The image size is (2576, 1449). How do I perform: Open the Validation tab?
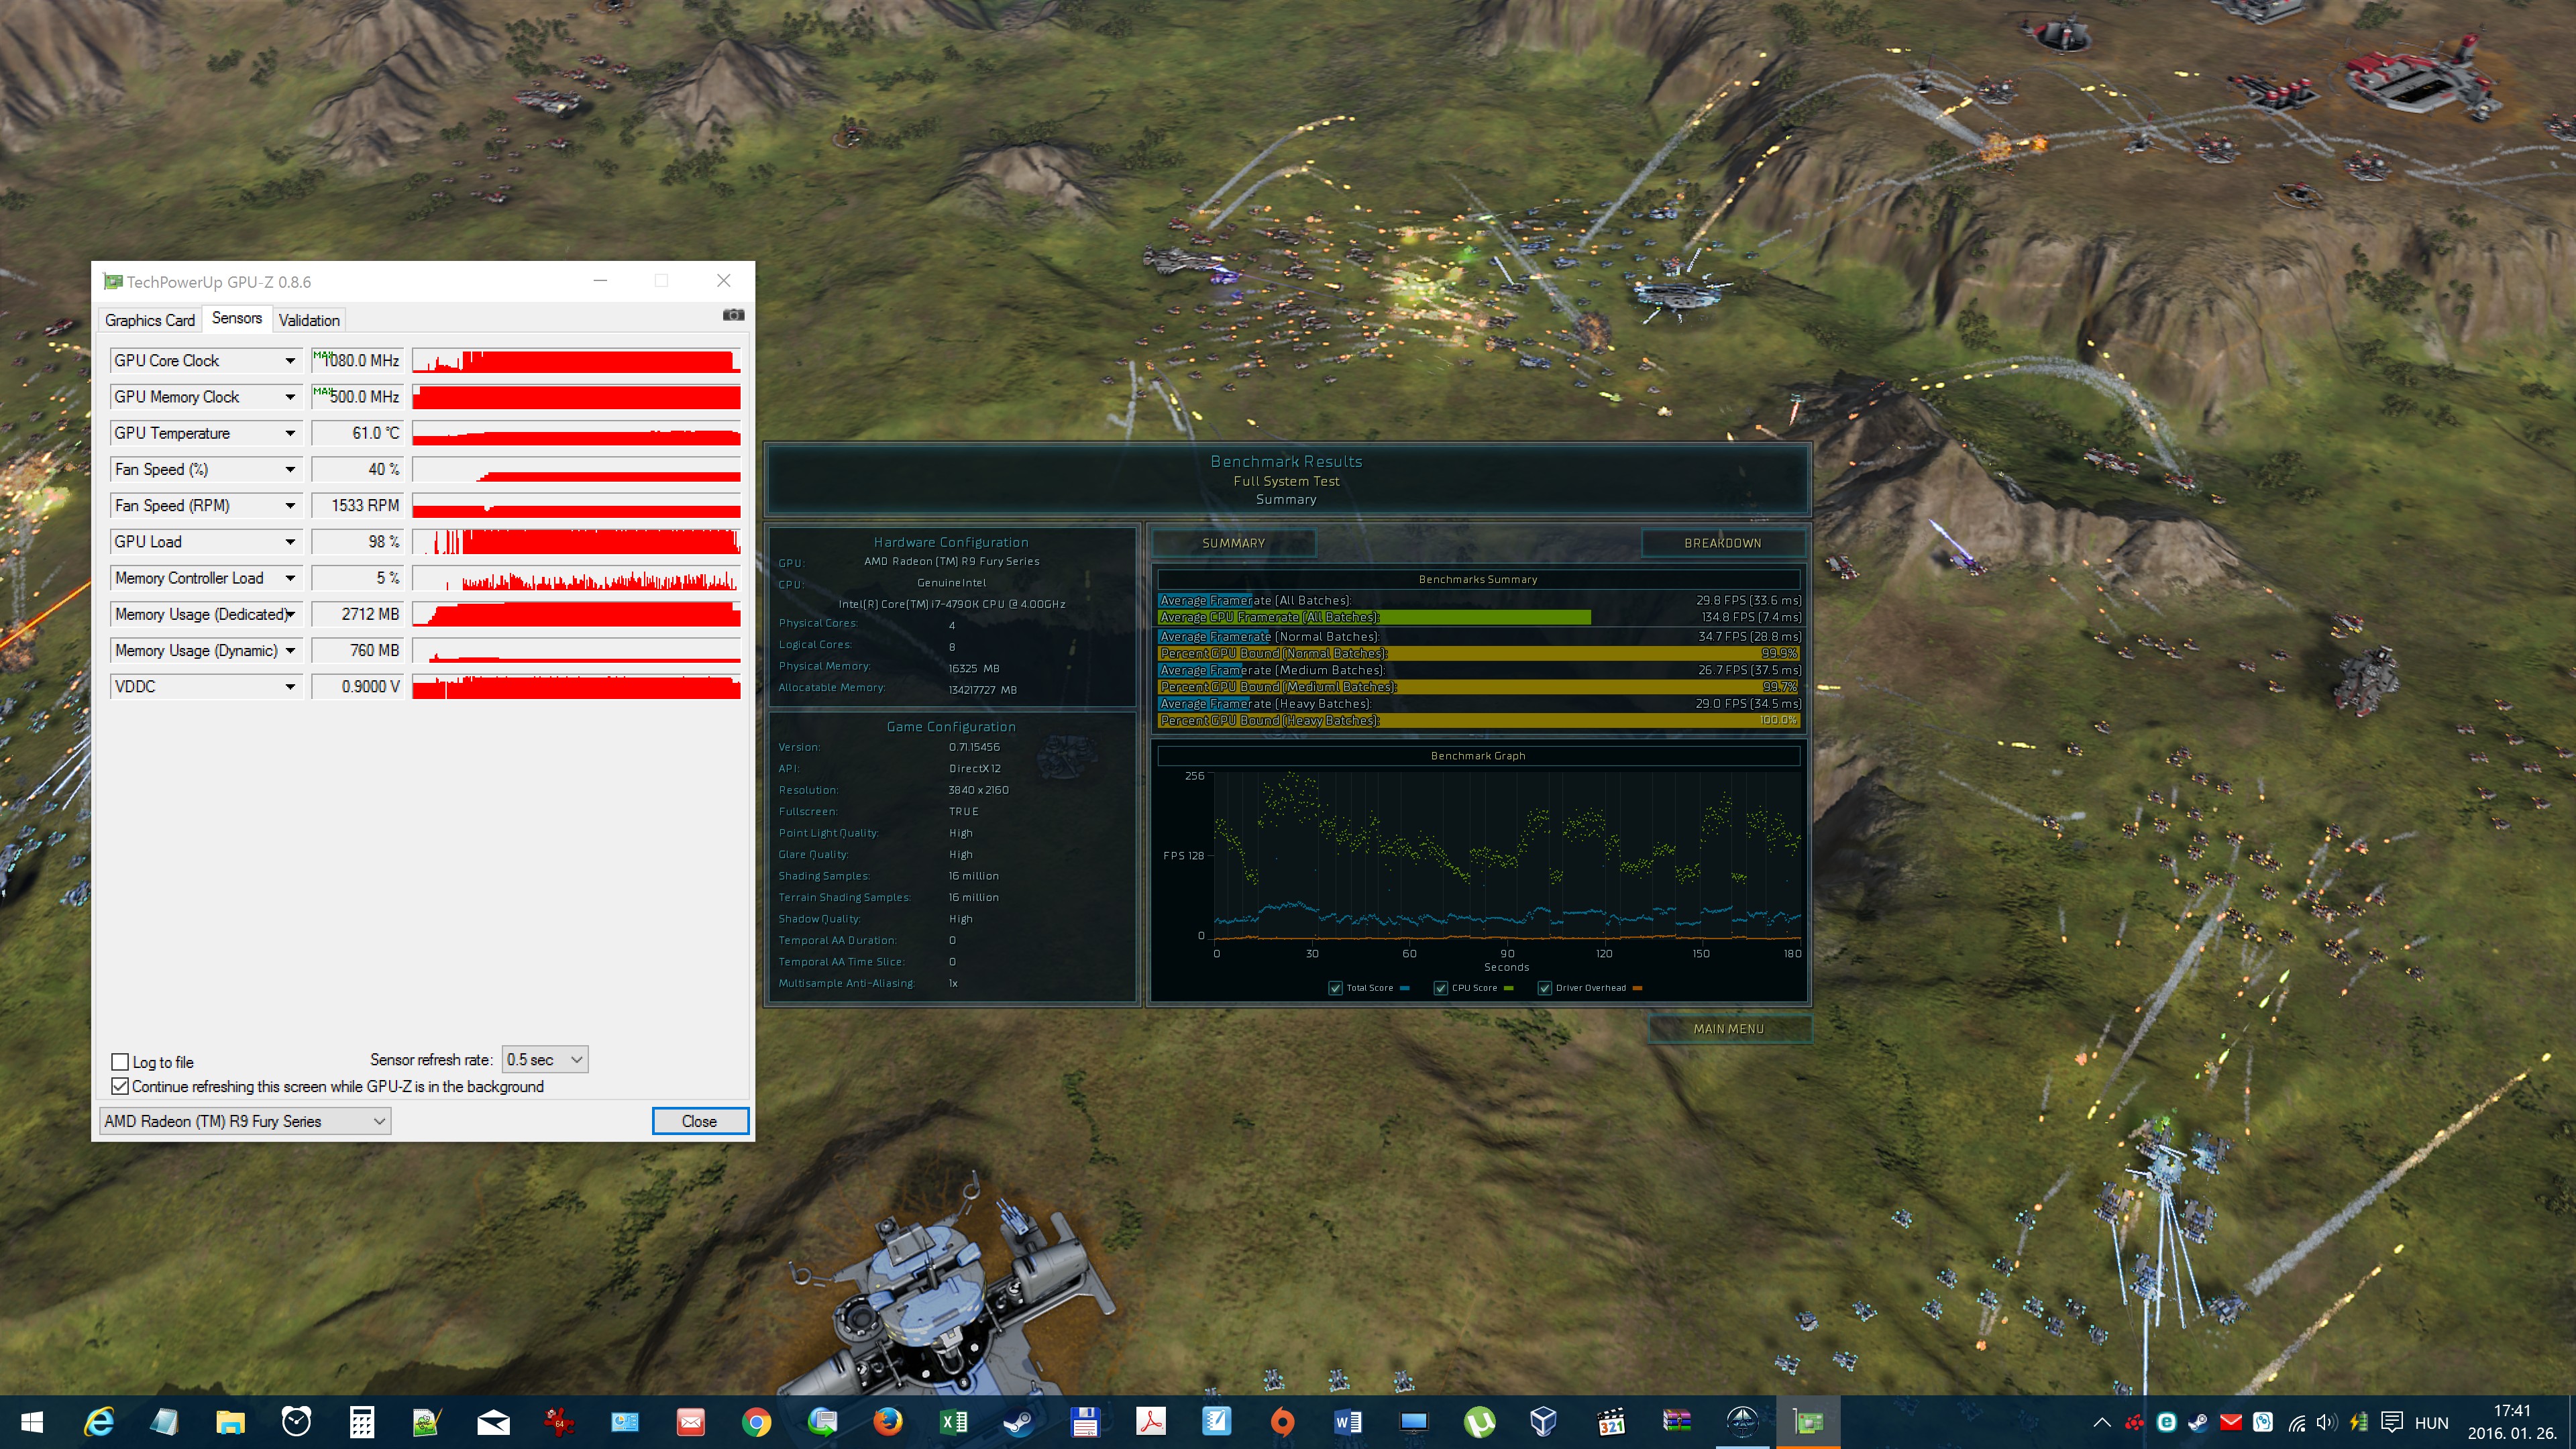[309, 320]
